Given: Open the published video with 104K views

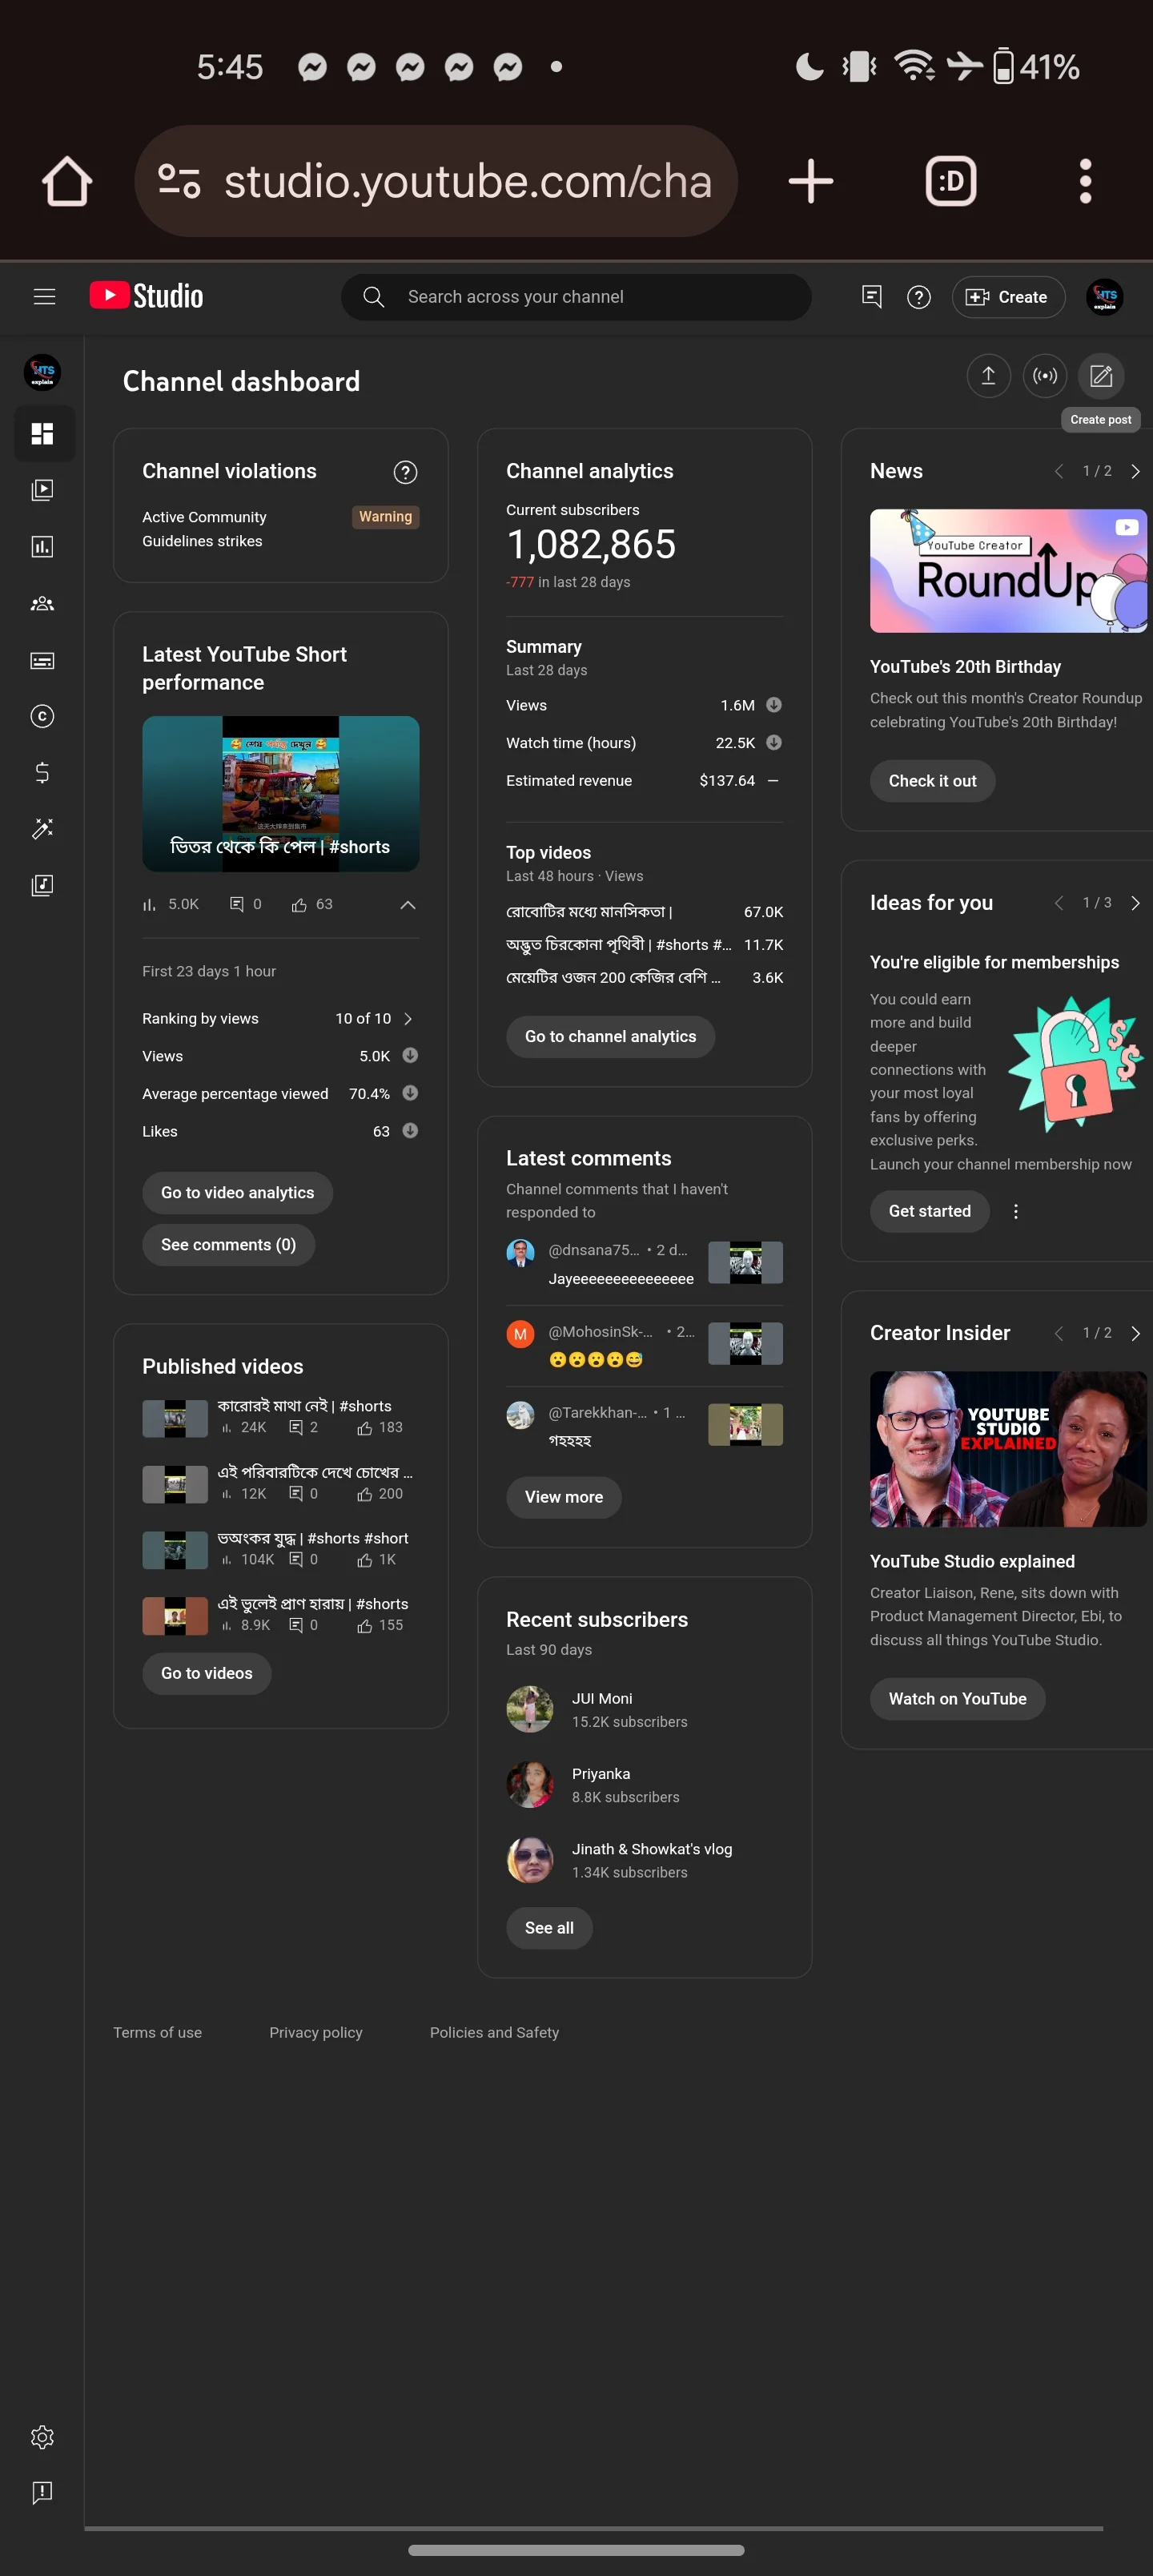Looking at the screenshot, I should point(280,1549).
